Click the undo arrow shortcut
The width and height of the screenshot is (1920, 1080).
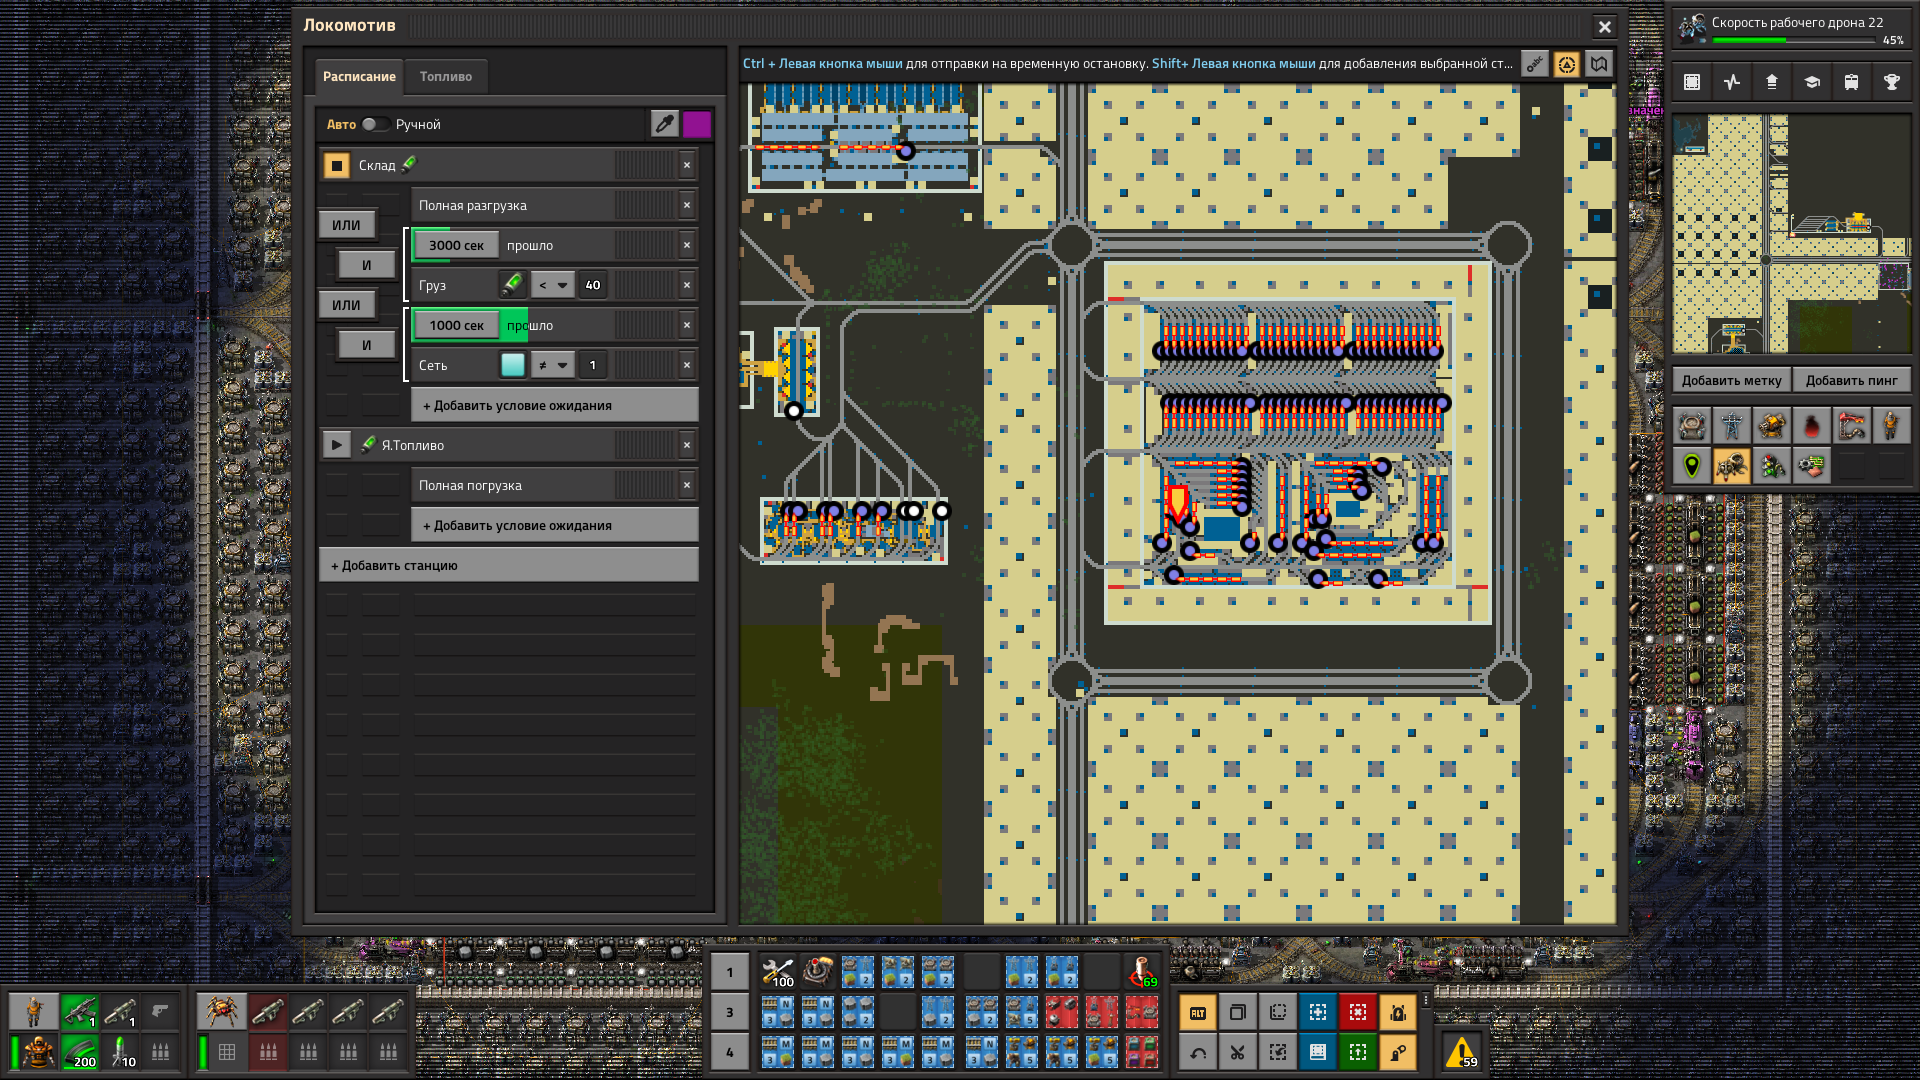tap(1198, 1052)
